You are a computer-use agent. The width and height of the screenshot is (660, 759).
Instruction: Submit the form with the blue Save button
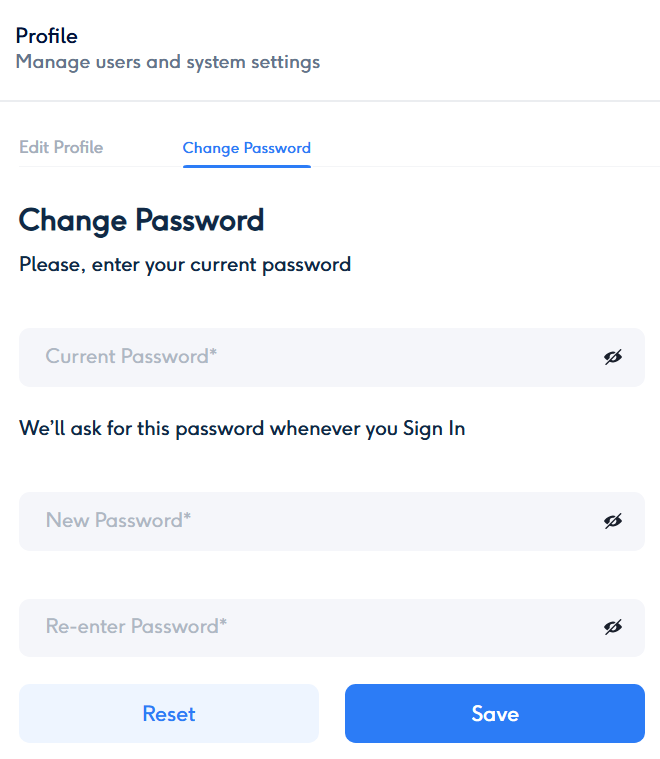coord(495,714)
